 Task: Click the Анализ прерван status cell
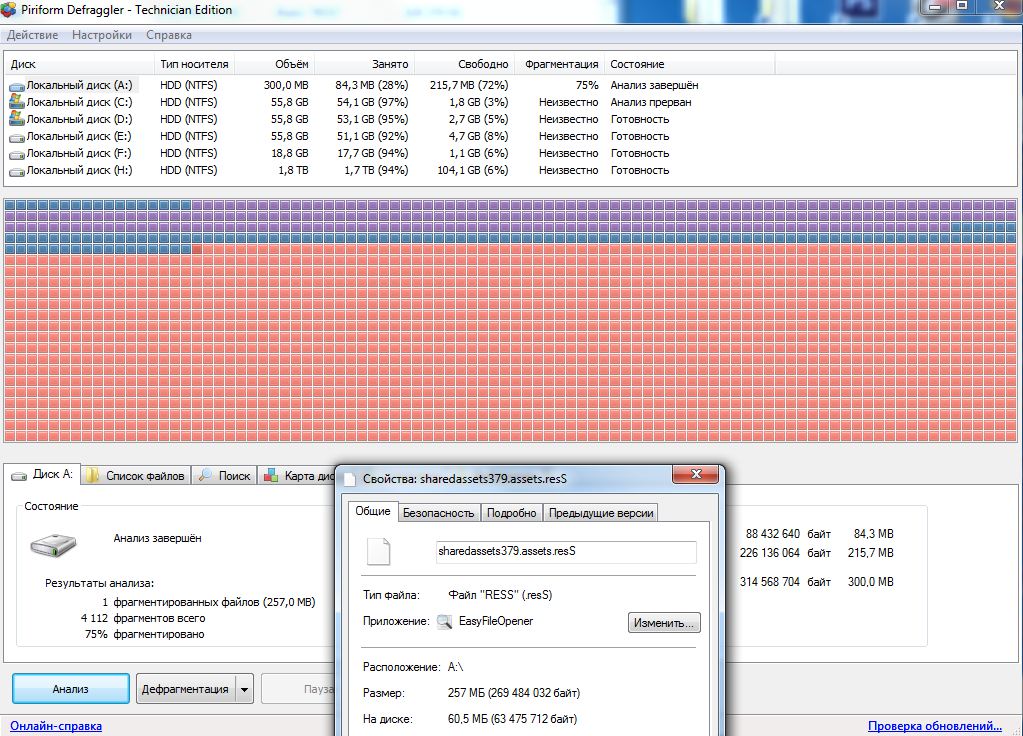[650, 102]
